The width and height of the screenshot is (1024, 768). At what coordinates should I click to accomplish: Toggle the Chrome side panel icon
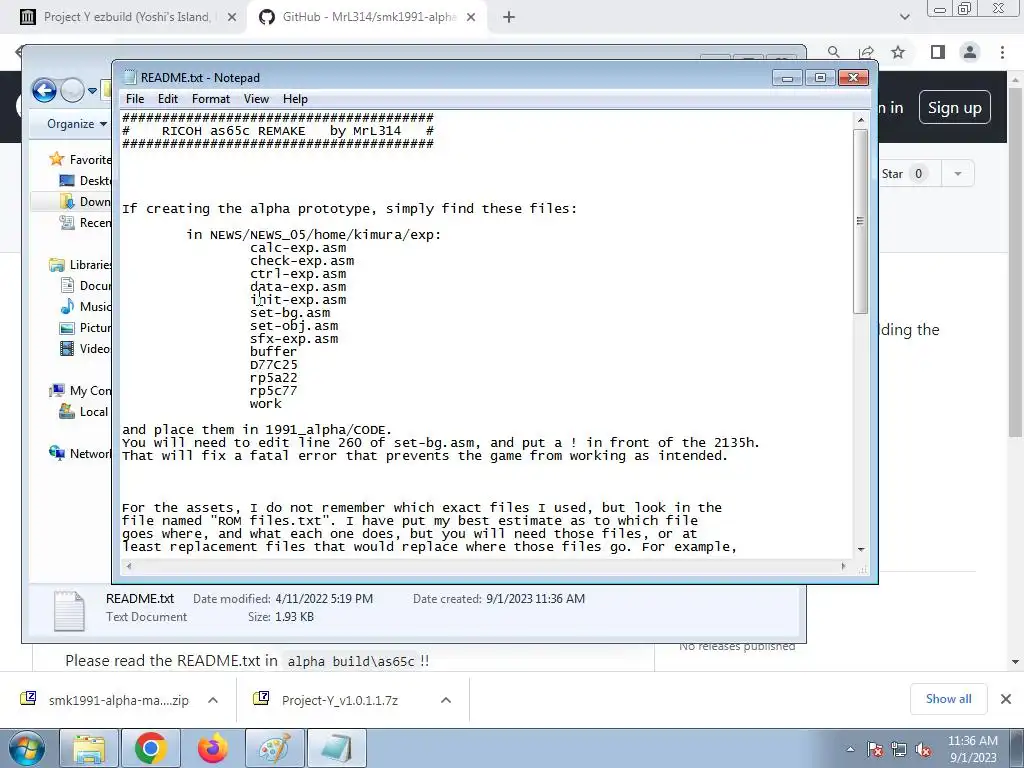click(937, 52)
